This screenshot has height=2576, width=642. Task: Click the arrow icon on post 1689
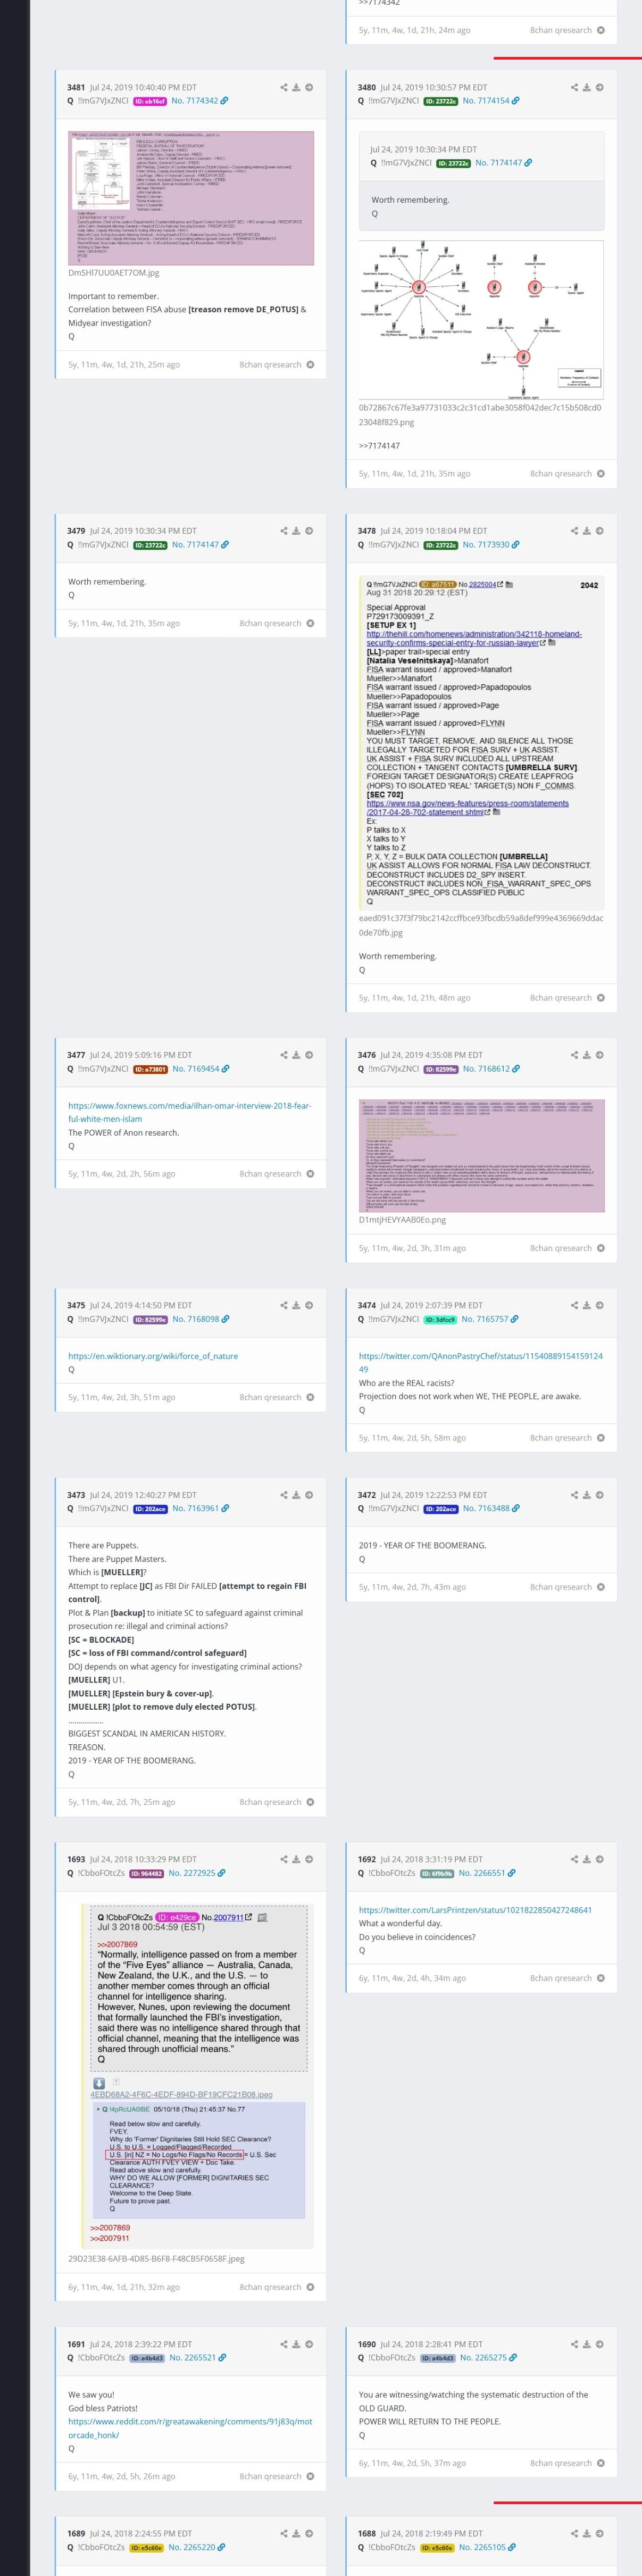pos(309,2533)
